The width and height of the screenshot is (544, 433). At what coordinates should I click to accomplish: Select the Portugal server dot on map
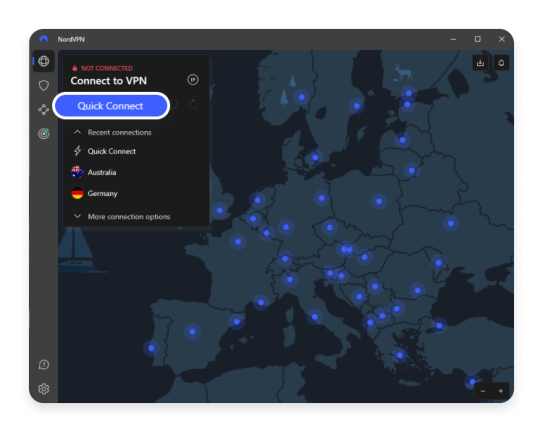point(151,348)
